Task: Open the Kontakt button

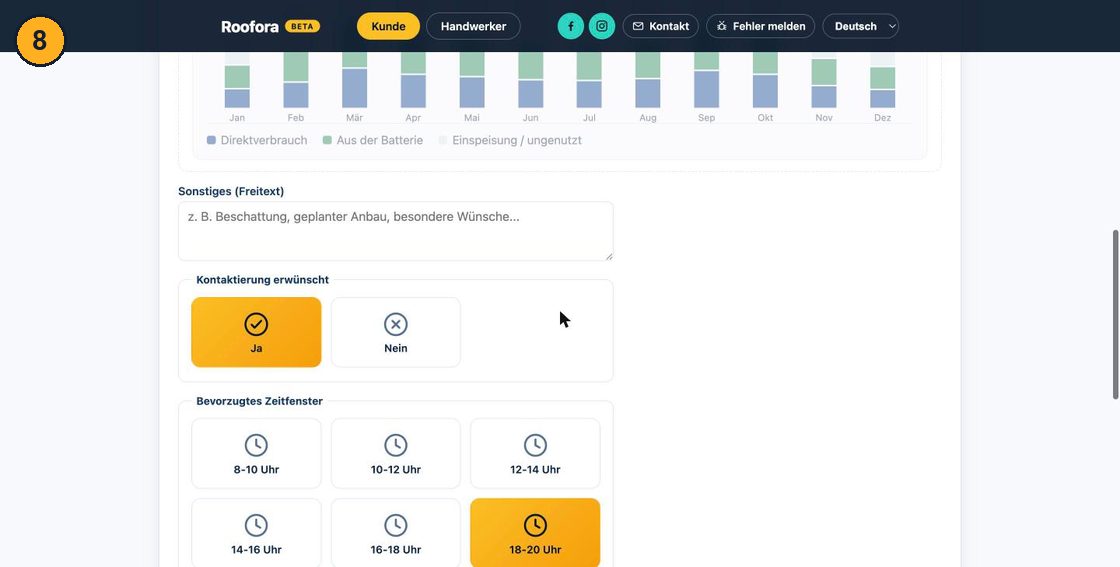Action: [661, 26]
